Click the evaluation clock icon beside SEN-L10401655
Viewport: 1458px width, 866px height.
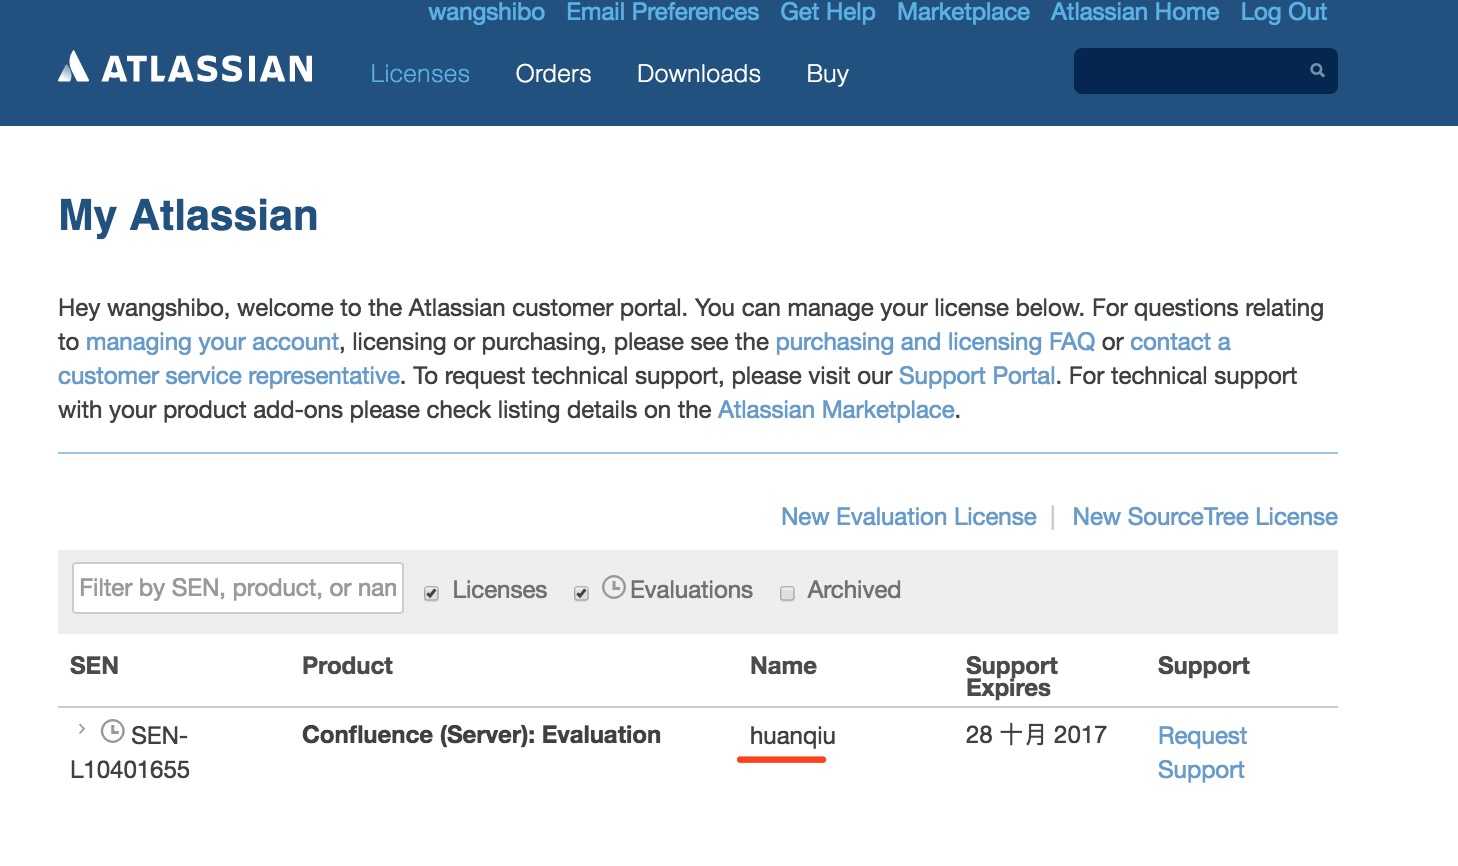(113, 732)
